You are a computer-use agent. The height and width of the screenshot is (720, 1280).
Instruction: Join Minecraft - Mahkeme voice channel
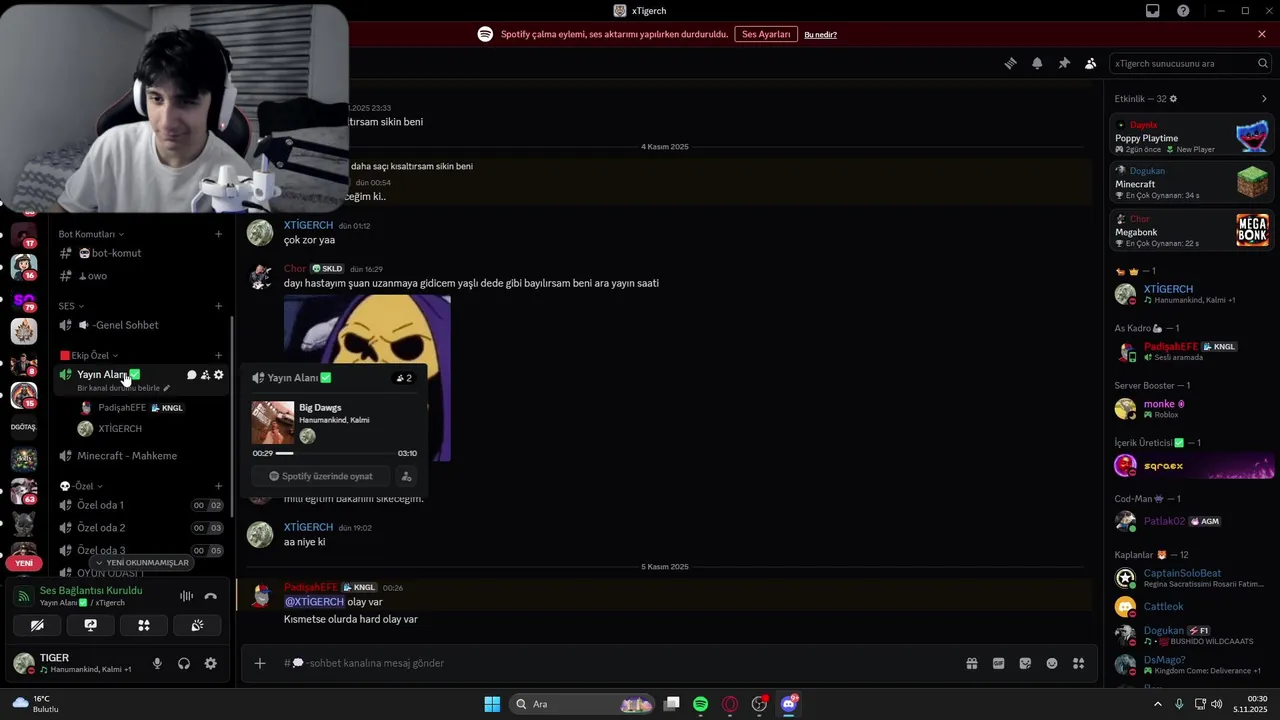tap(141, 456)
